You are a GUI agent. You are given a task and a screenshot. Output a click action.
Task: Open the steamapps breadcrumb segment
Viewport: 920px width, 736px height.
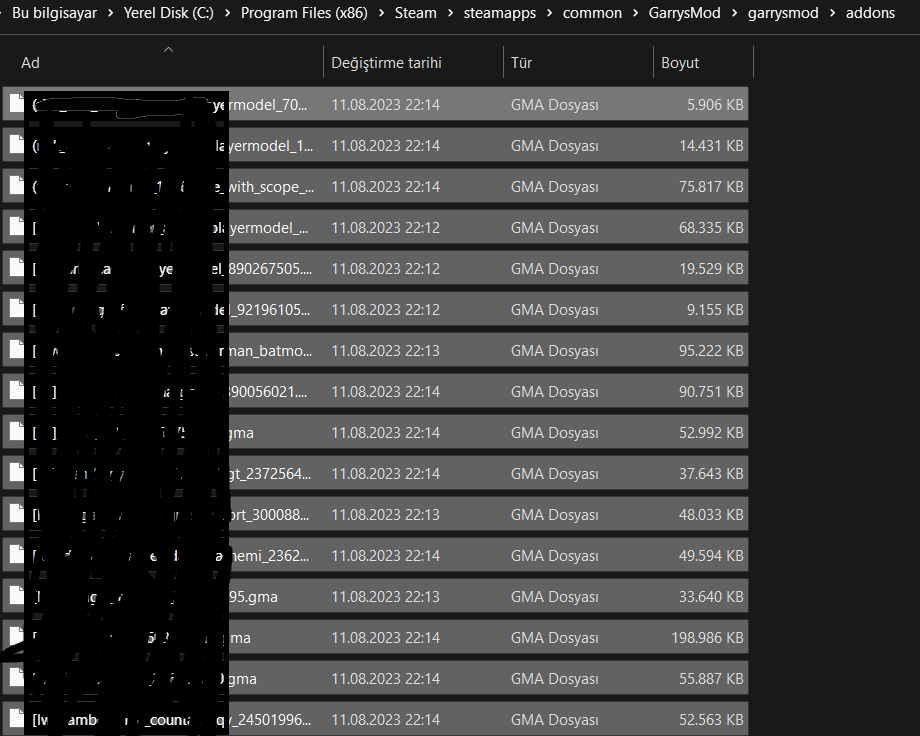pyautogui.click(x=499, y=13)
